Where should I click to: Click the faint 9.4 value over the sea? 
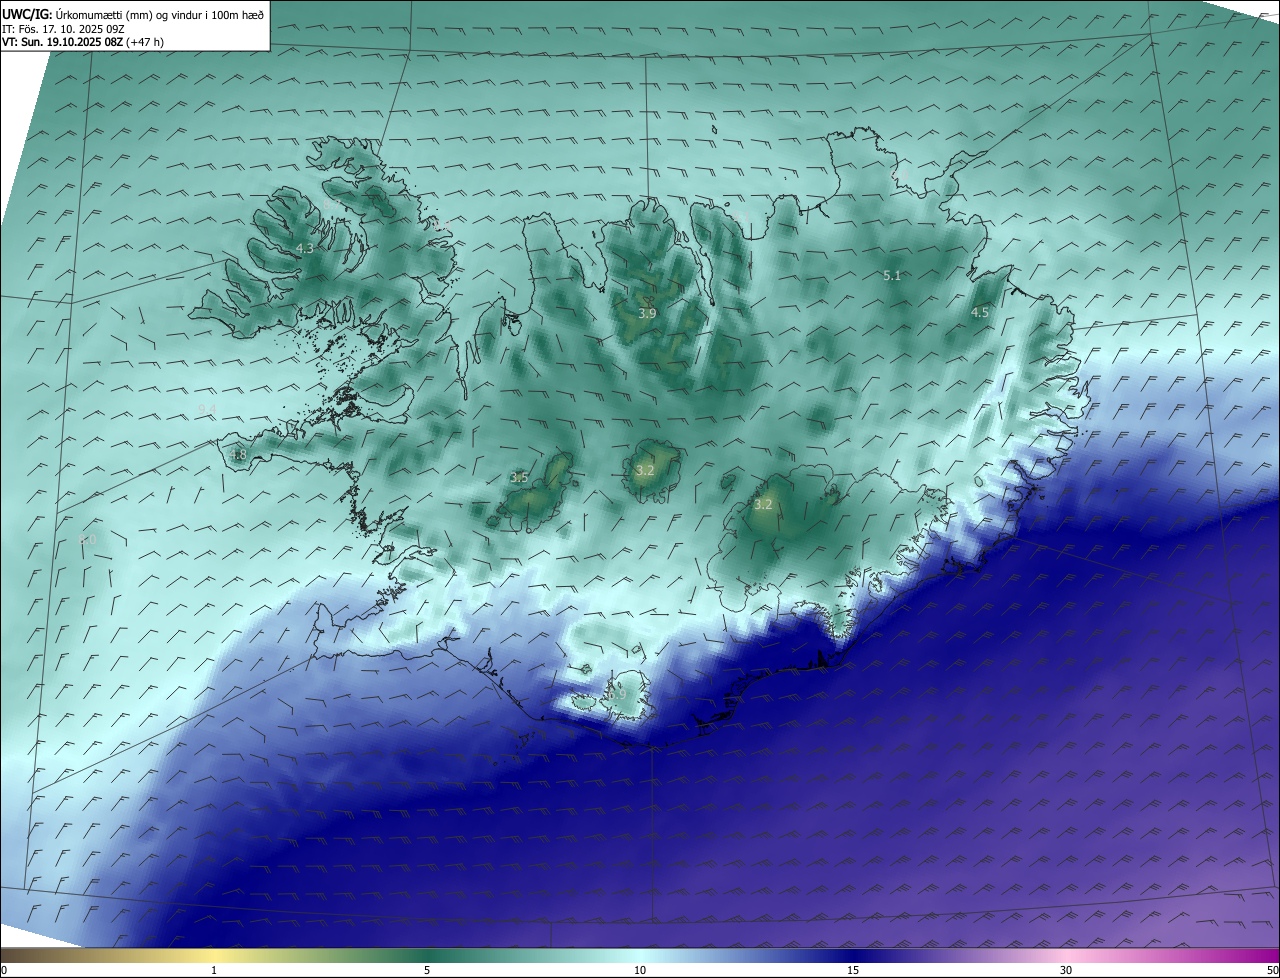point(207,409)
